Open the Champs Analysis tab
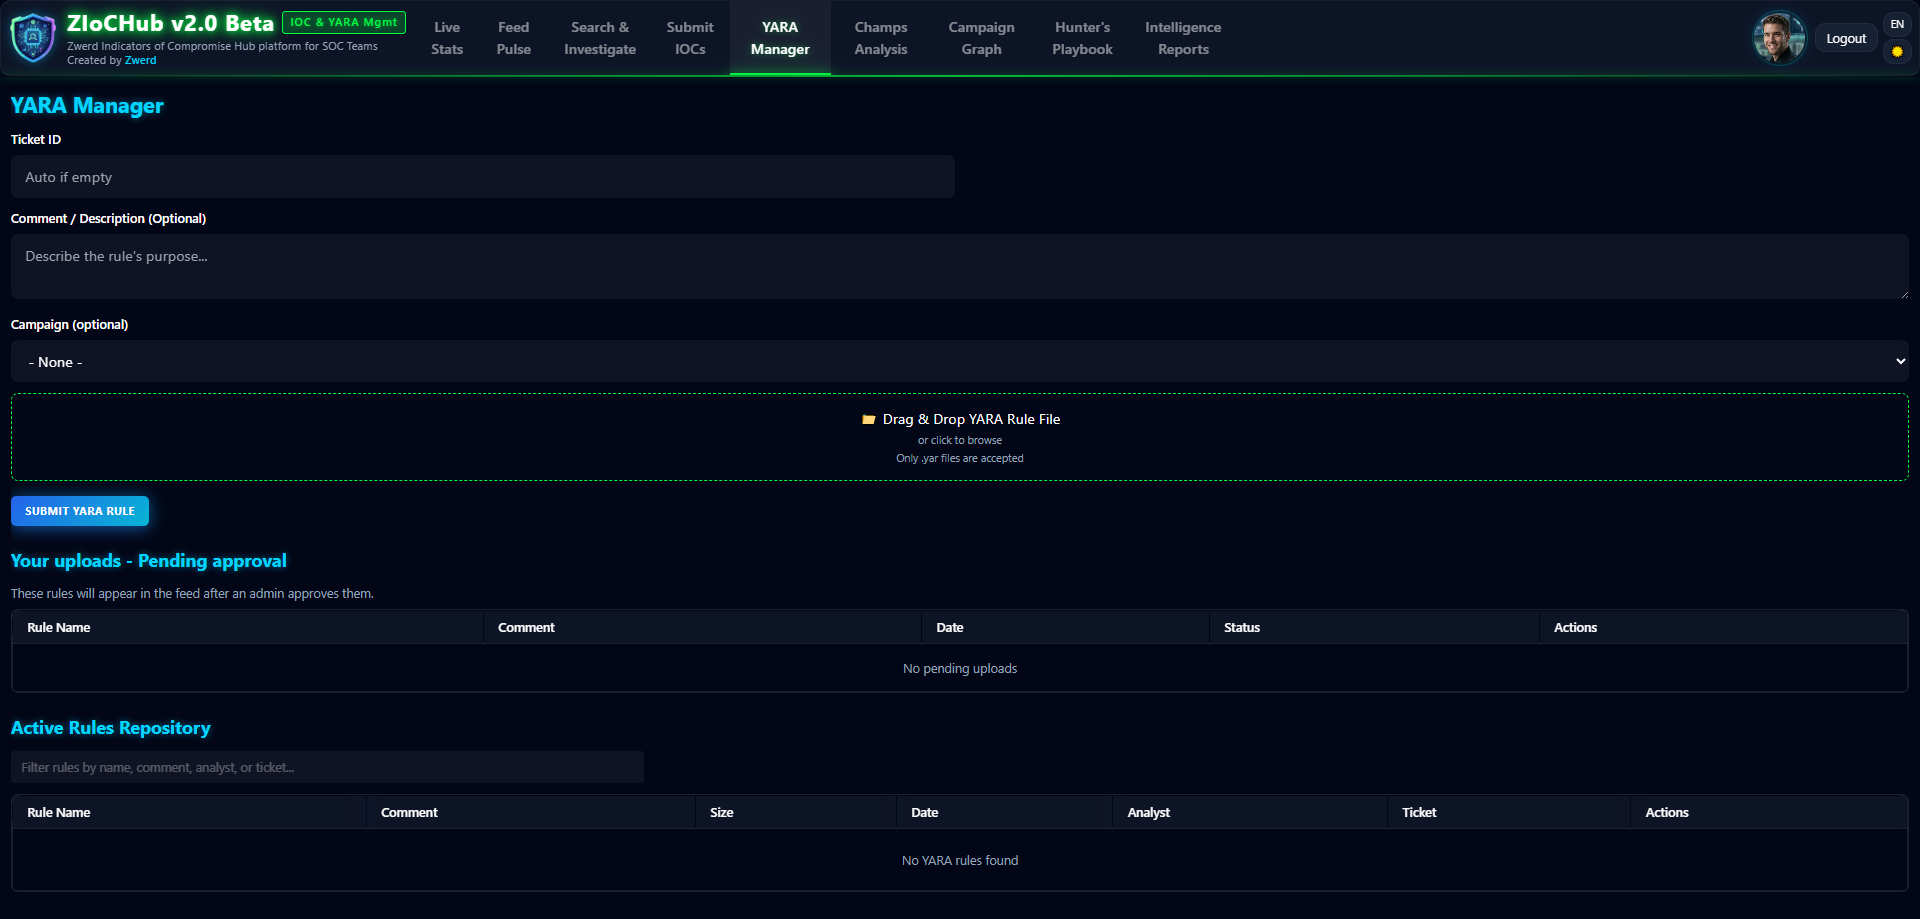Image resolution: width=1920 pixels, height=919 pixels. tap(880, 38)
